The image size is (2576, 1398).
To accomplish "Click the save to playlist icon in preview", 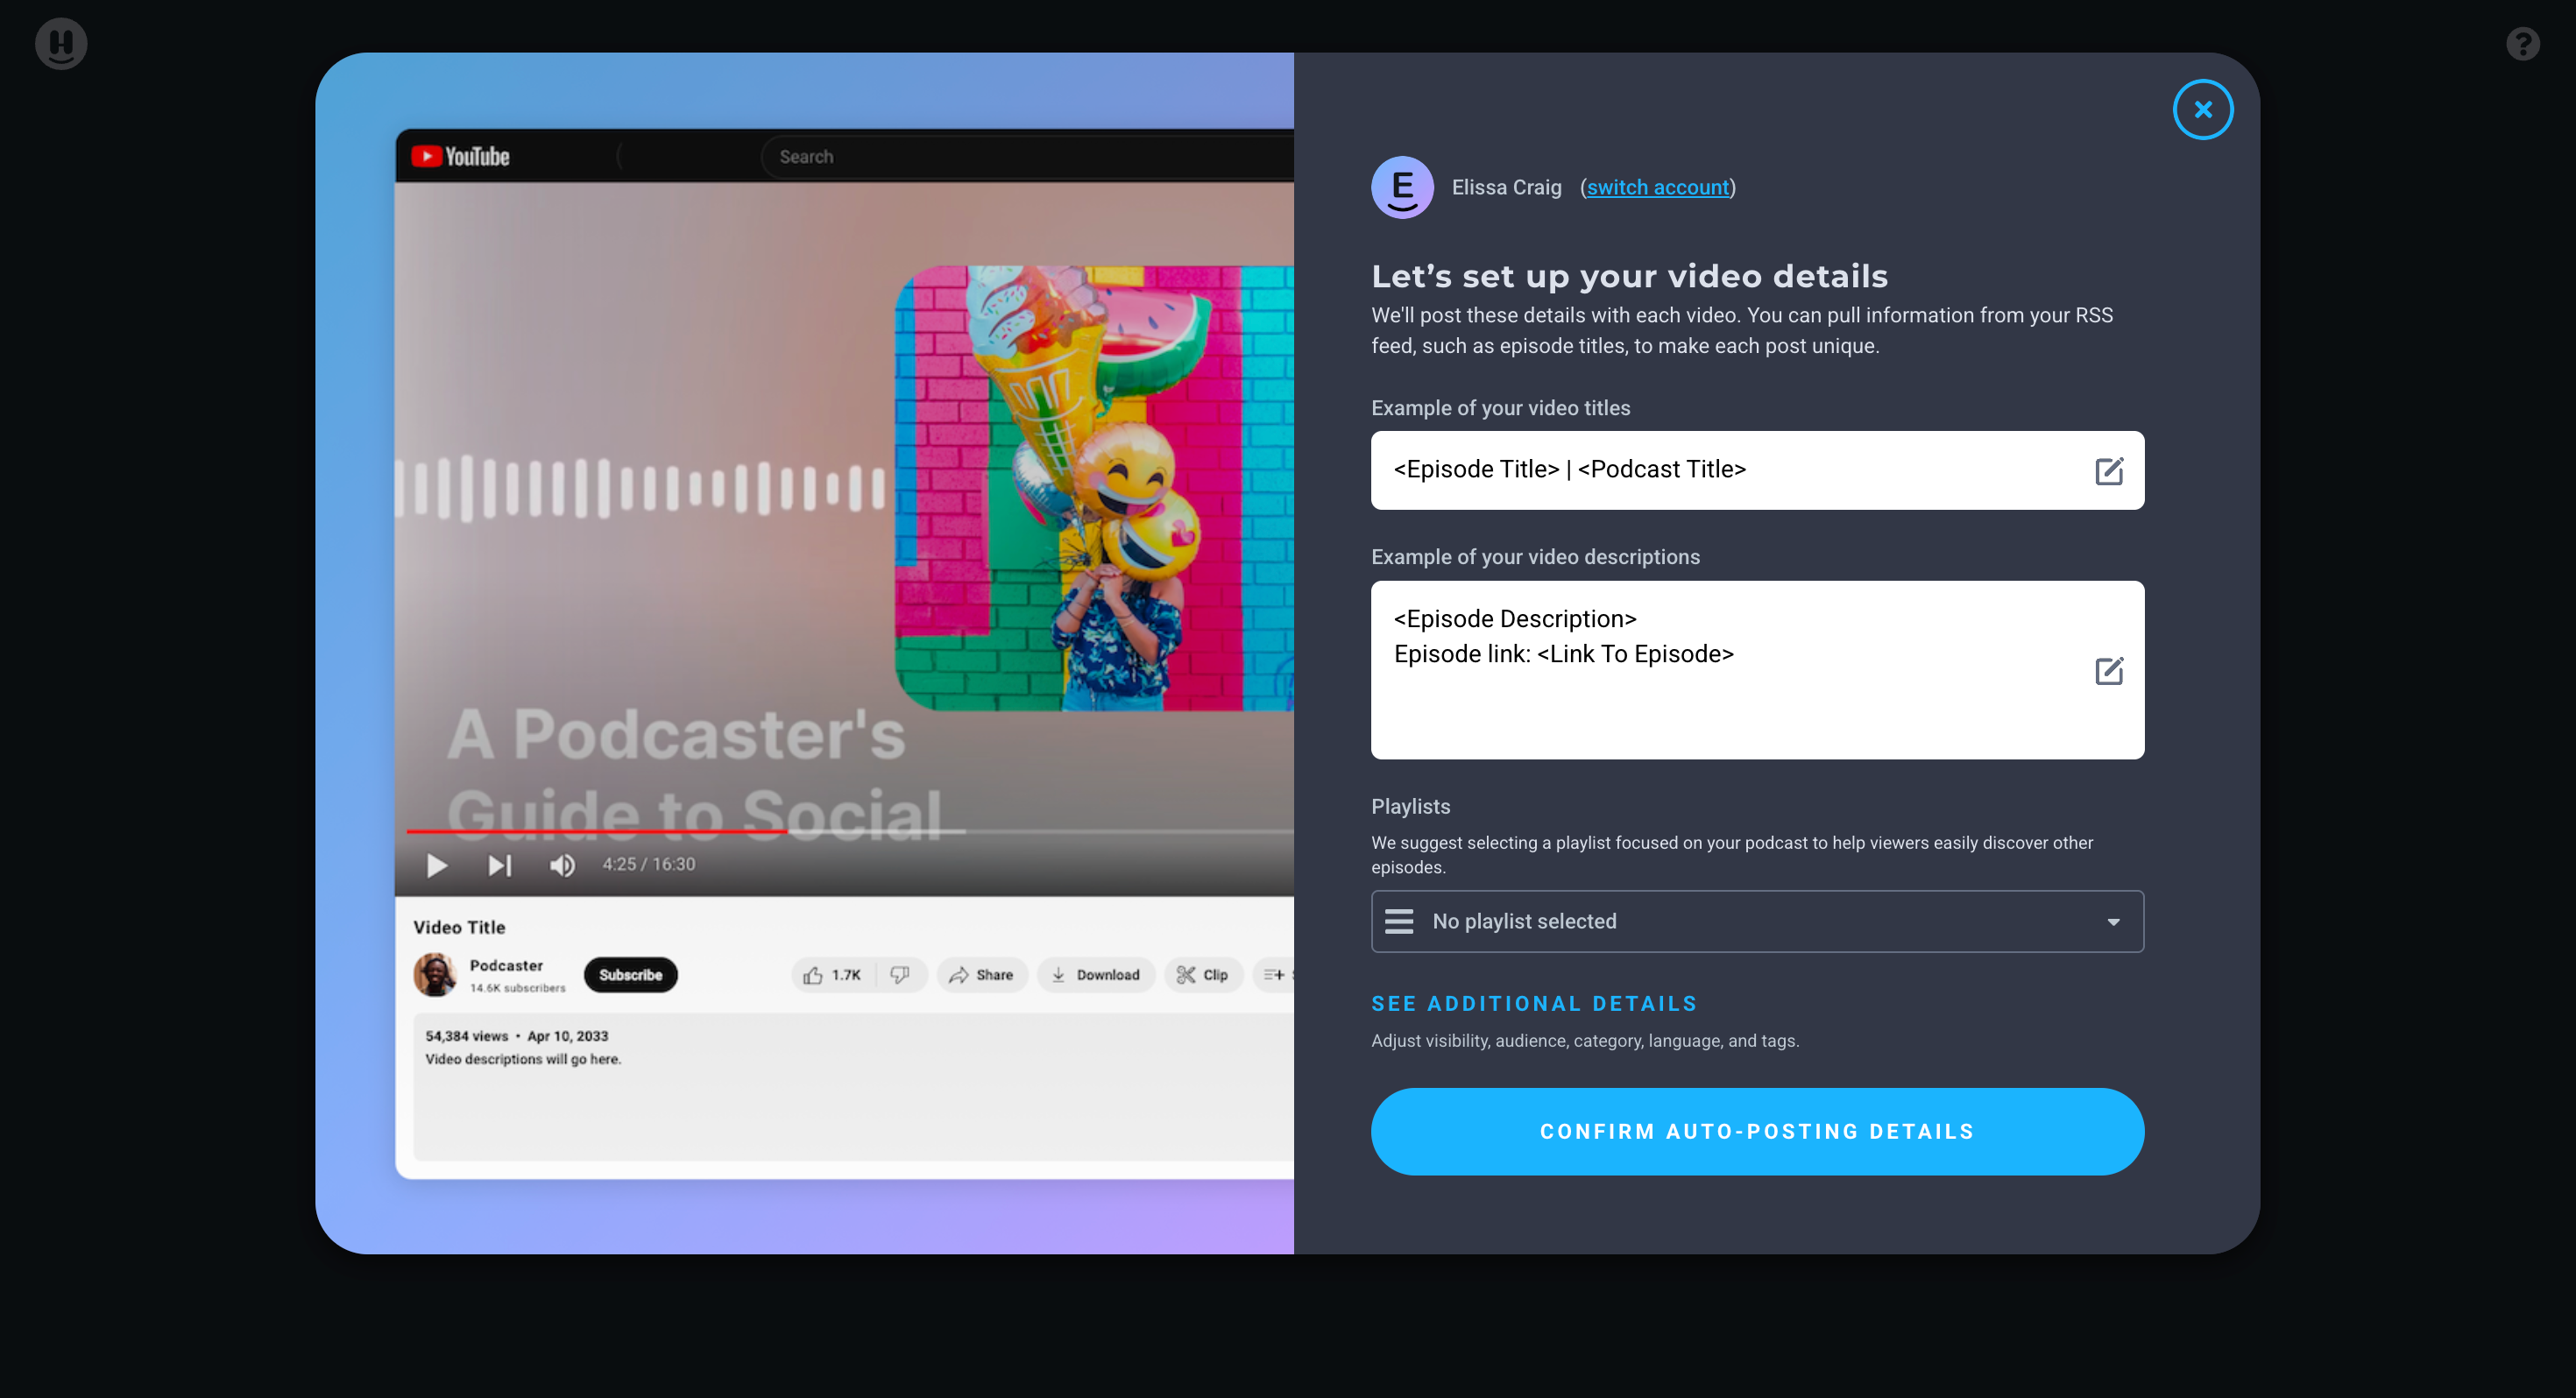I will point(1274,975).
